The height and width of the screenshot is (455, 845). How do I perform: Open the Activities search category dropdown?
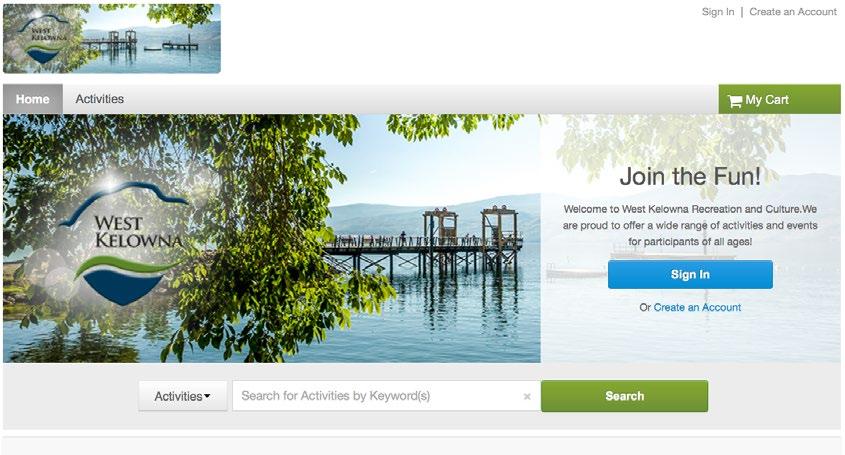[183, 396]
